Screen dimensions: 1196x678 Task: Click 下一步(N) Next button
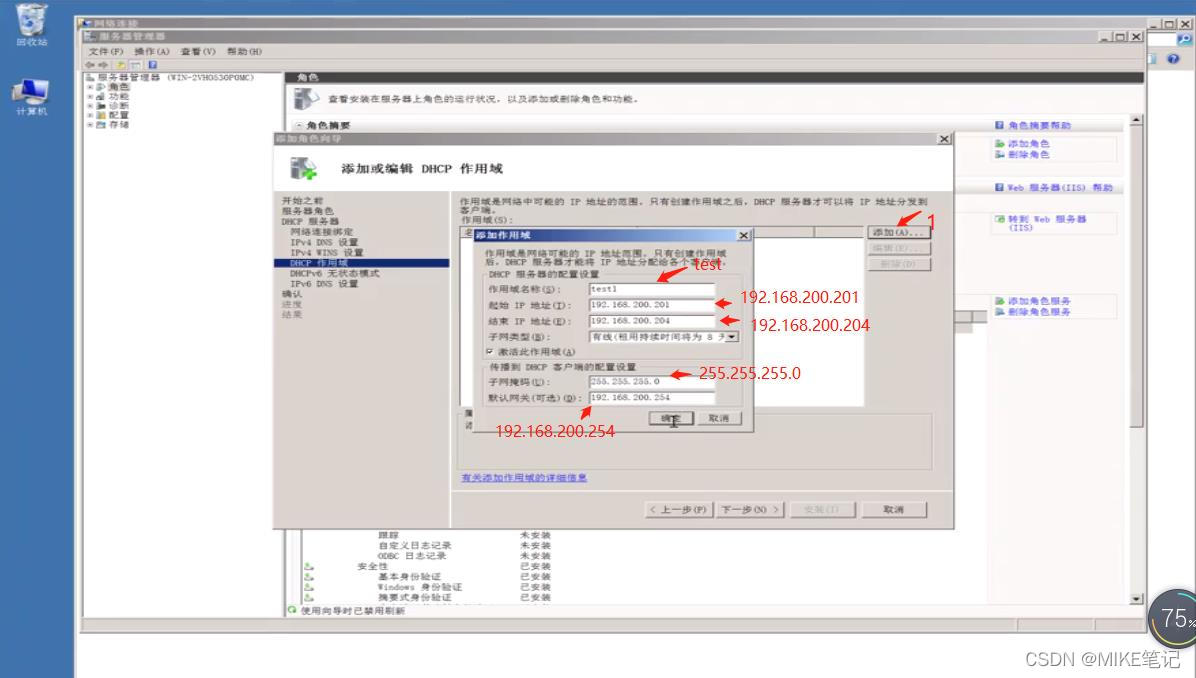click(750, 509)
